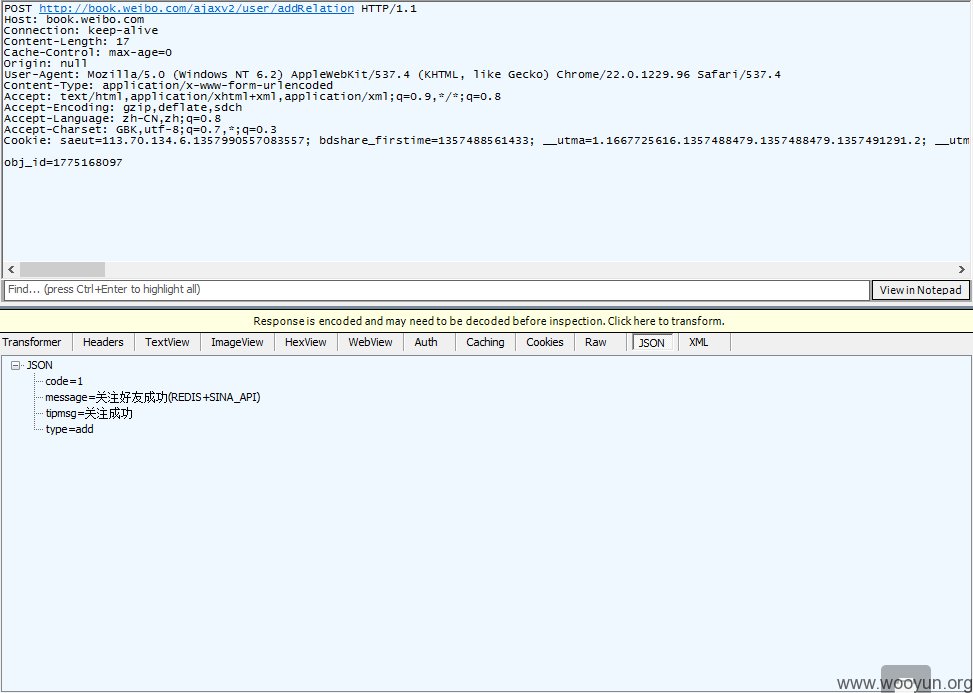Switch to the Caching tab
The height and width of the screenshot is (693, 973).
click(485, 342)
